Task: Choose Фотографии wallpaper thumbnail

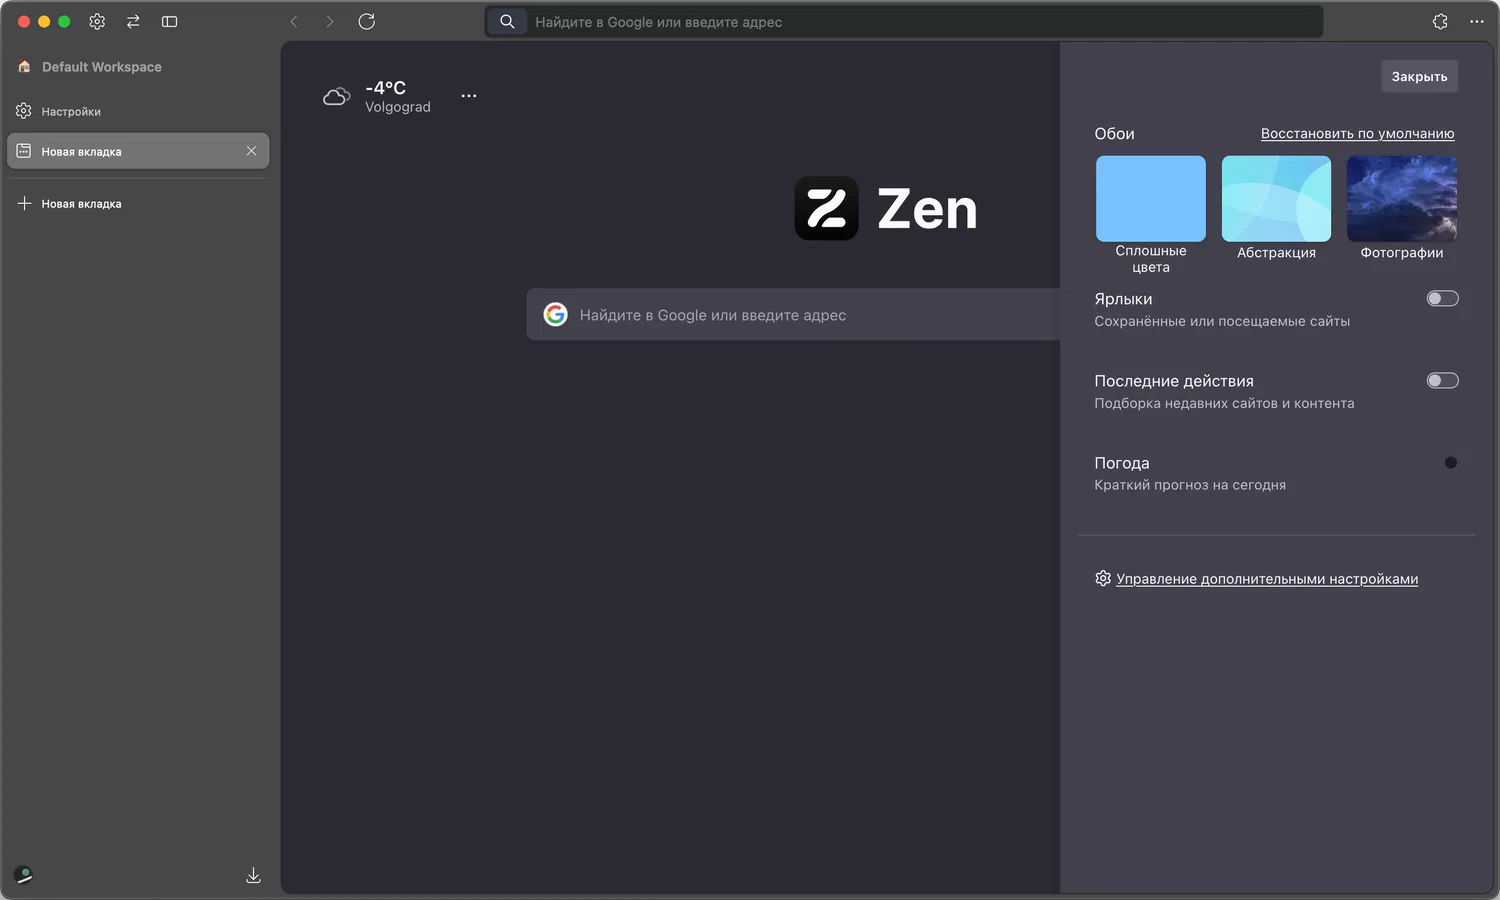Action: 1402,198
